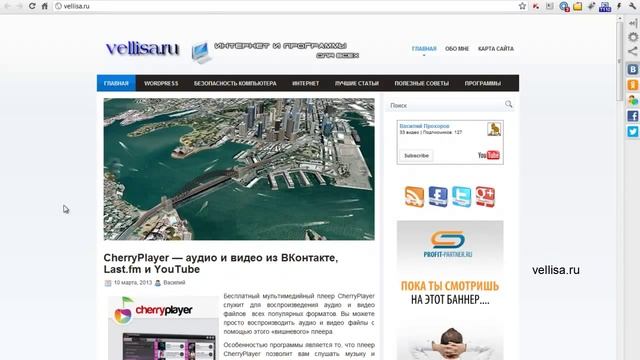Open Лучшие статьи navigation tab
This screenshot has width=640, height=360.
click(357, 83)
